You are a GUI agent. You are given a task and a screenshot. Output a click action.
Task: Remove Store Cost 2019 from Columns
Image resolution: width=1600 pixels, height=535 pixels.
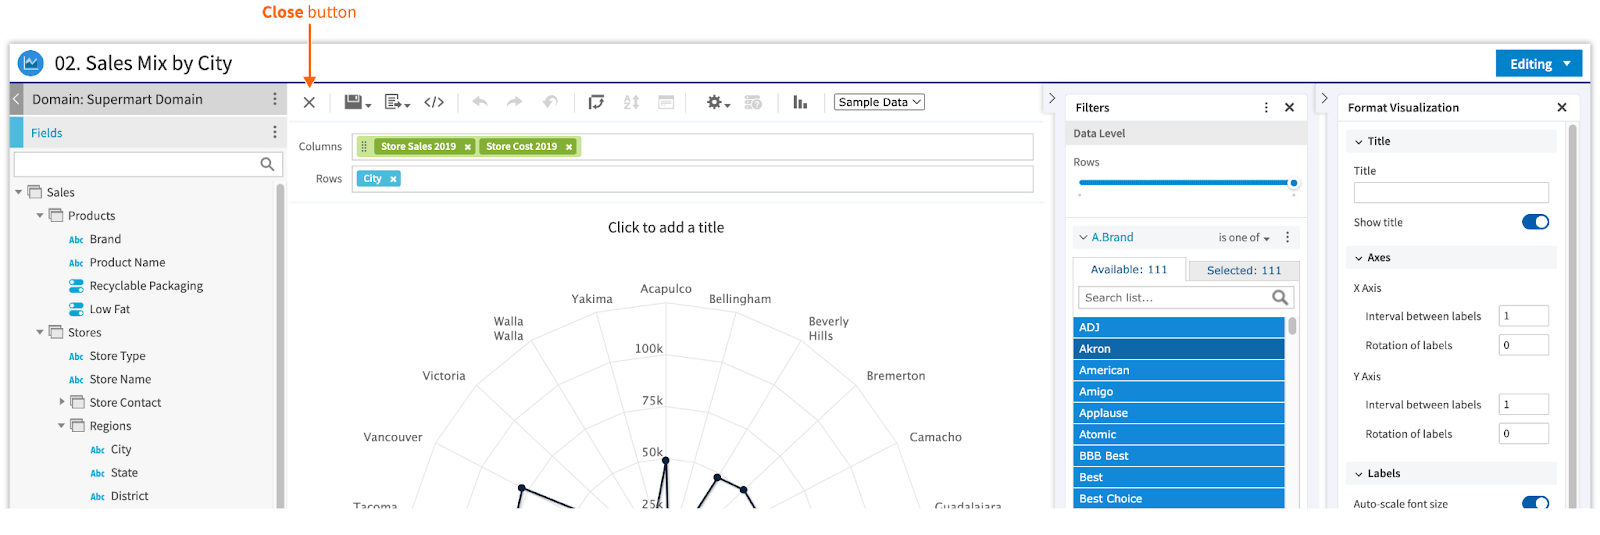(569, 147)
